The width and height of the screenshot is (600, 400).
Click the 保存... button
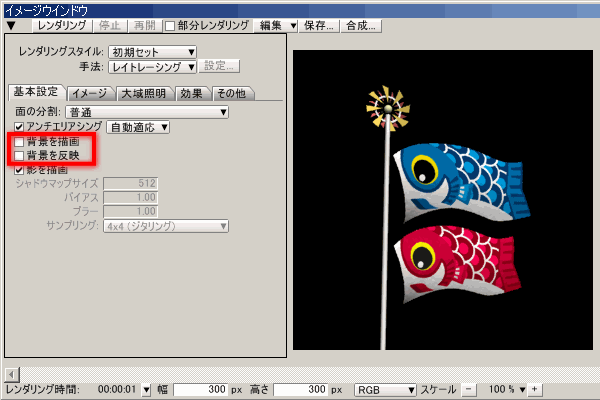[x=319, y=26]
